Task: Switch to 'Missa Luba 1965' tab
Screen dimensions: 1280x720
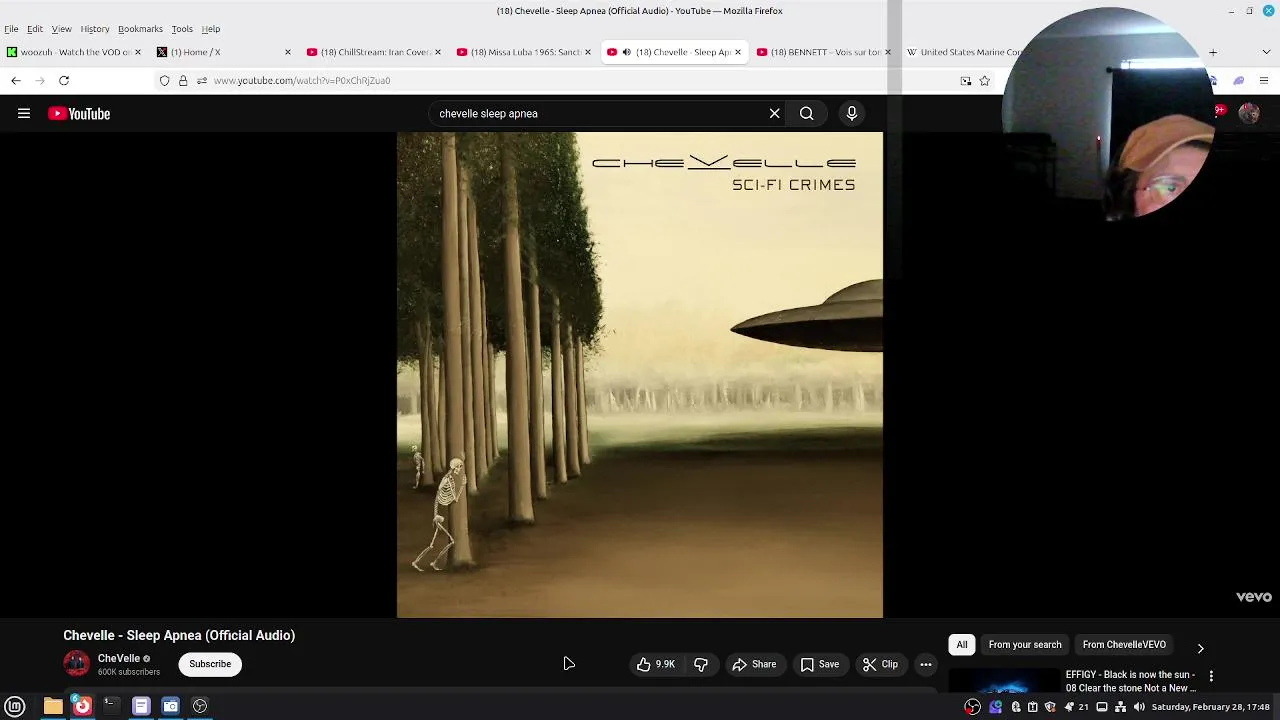Action: coord(523,52)
